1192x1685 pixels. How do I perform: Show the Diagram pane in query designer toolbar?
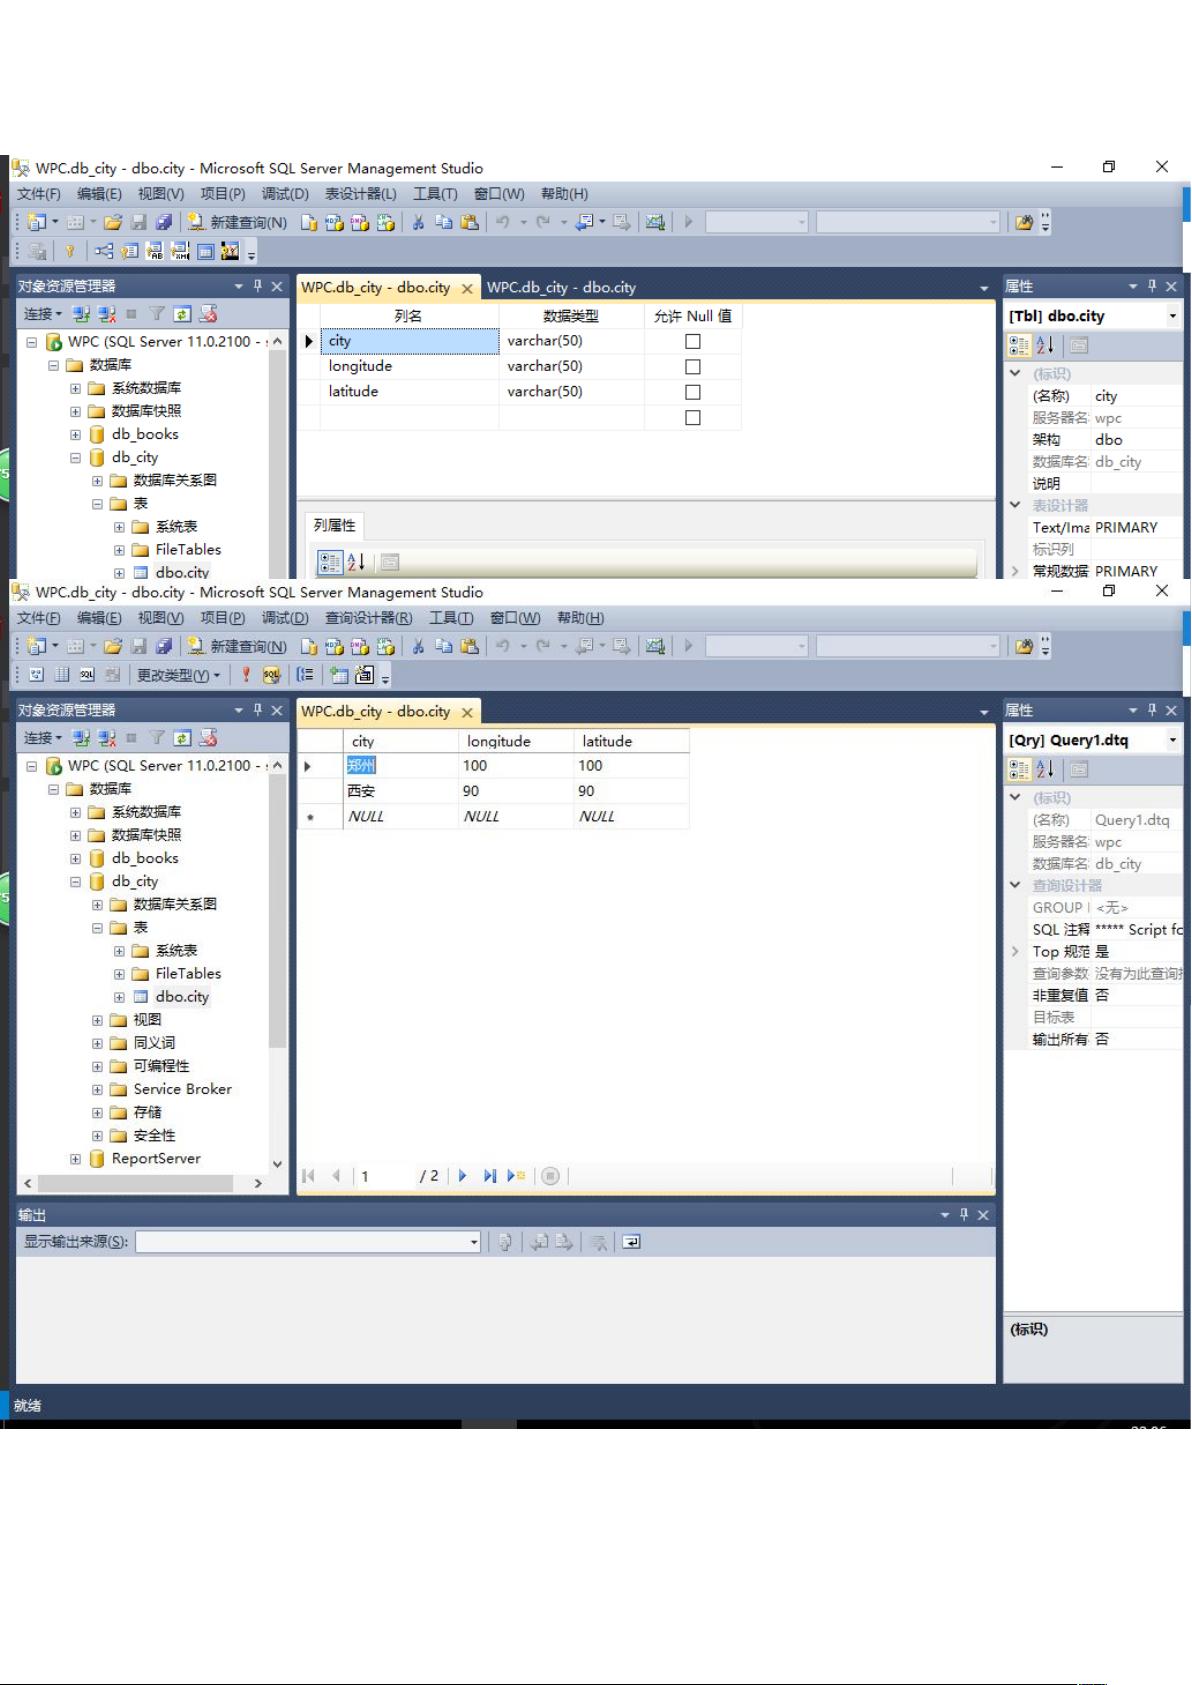click(x=37, y=675)
